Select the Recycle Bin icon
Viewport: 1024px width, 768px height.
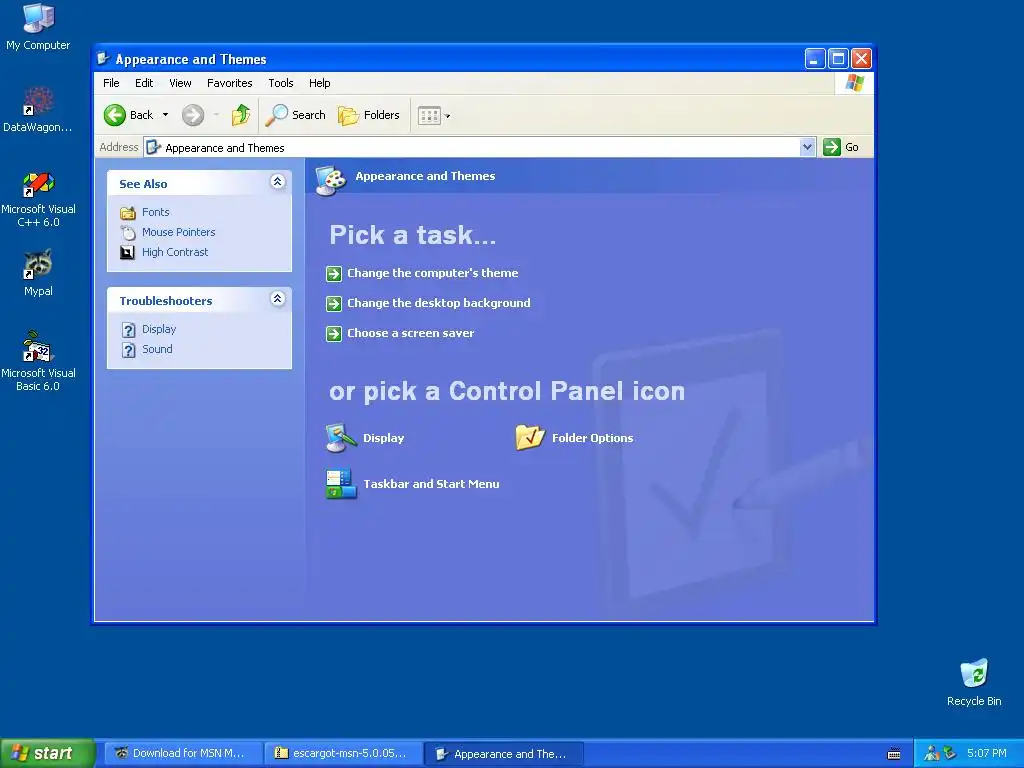click(x=974, y=682)
